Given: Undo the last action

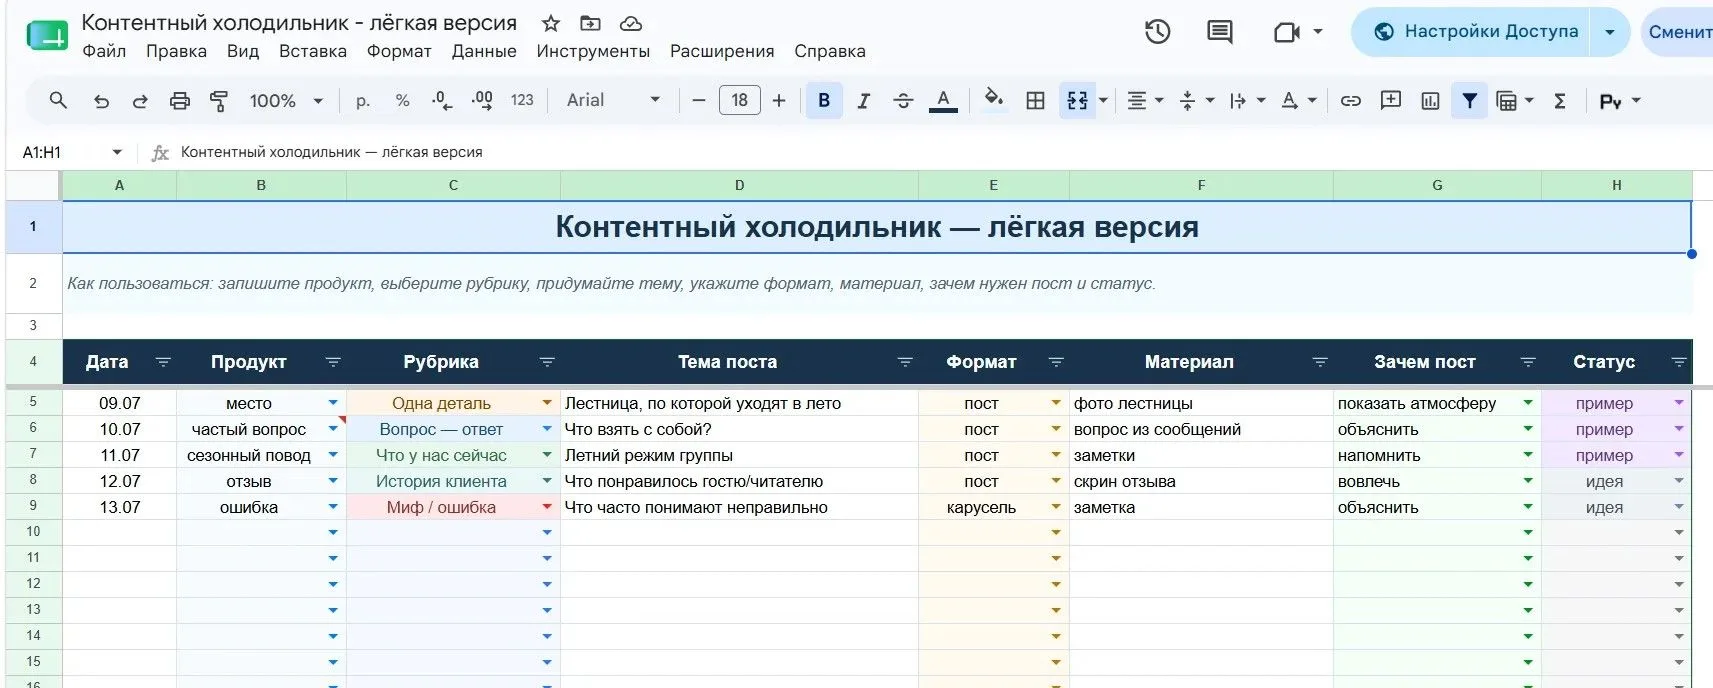Looking at the screenshot, I should coord(101,100).
